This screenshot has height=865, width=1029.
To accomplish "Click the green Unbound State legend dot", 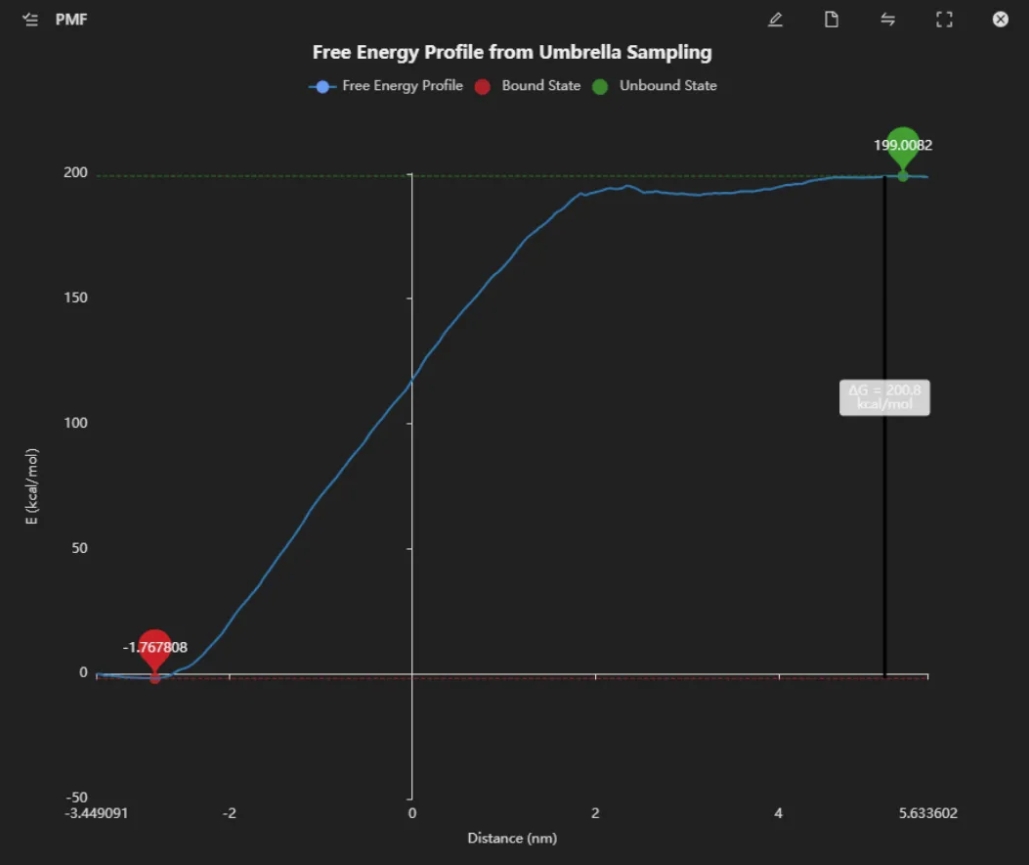I will (600, 87).
